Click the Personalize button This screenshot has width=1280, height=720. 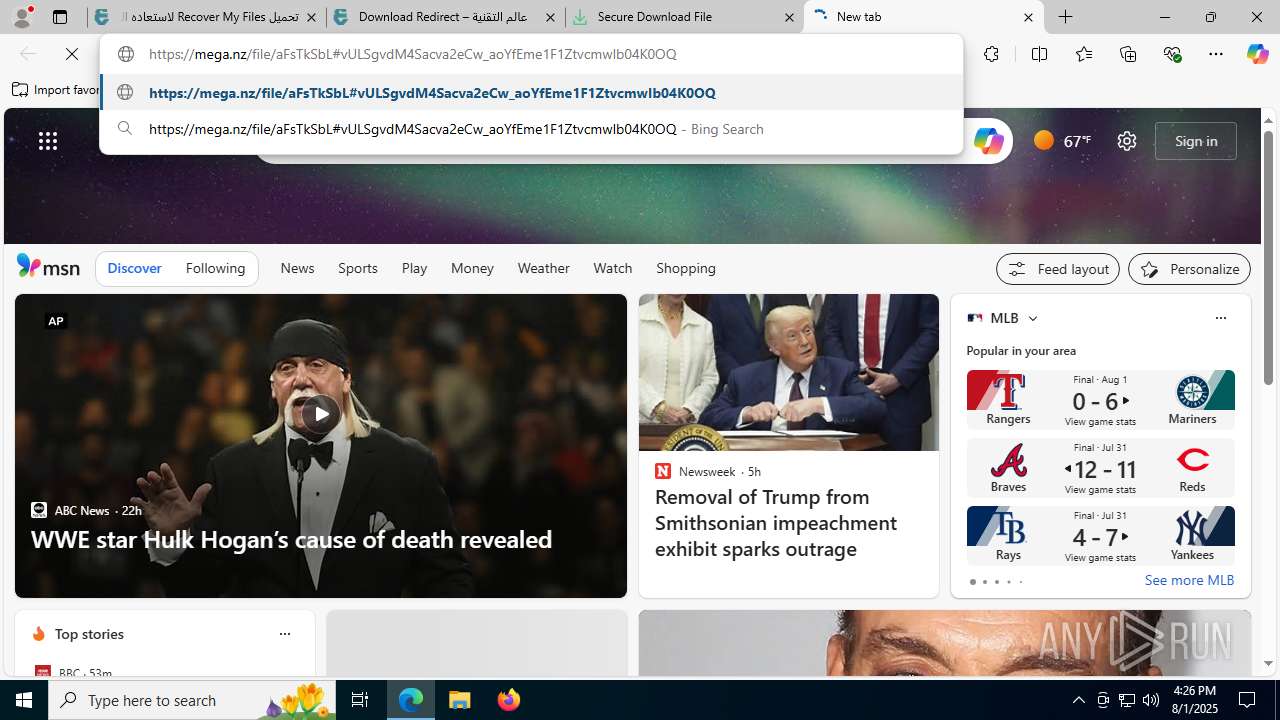tap(1189, 269)
